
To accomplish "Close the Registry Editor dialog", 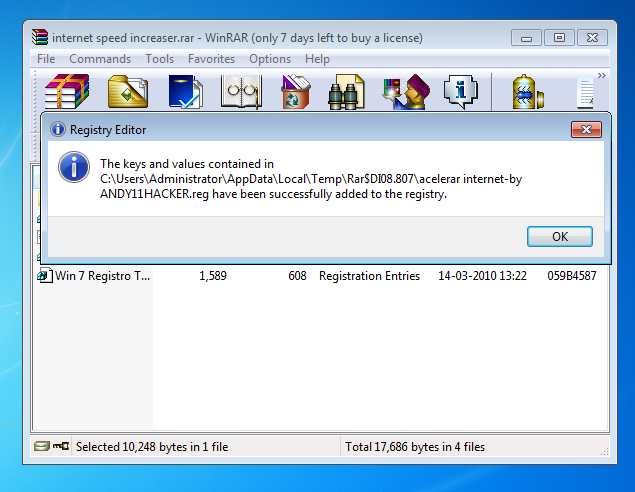I will pos(586,130).
